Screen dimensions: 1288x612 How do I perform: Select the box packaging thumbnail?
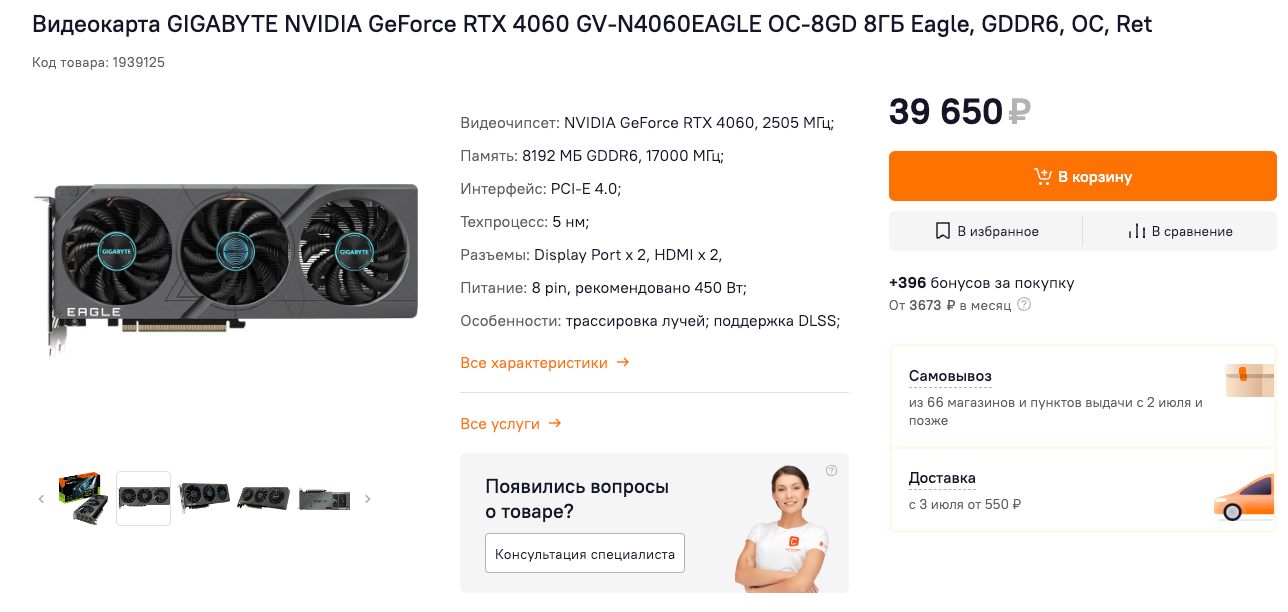pos(83,498)
